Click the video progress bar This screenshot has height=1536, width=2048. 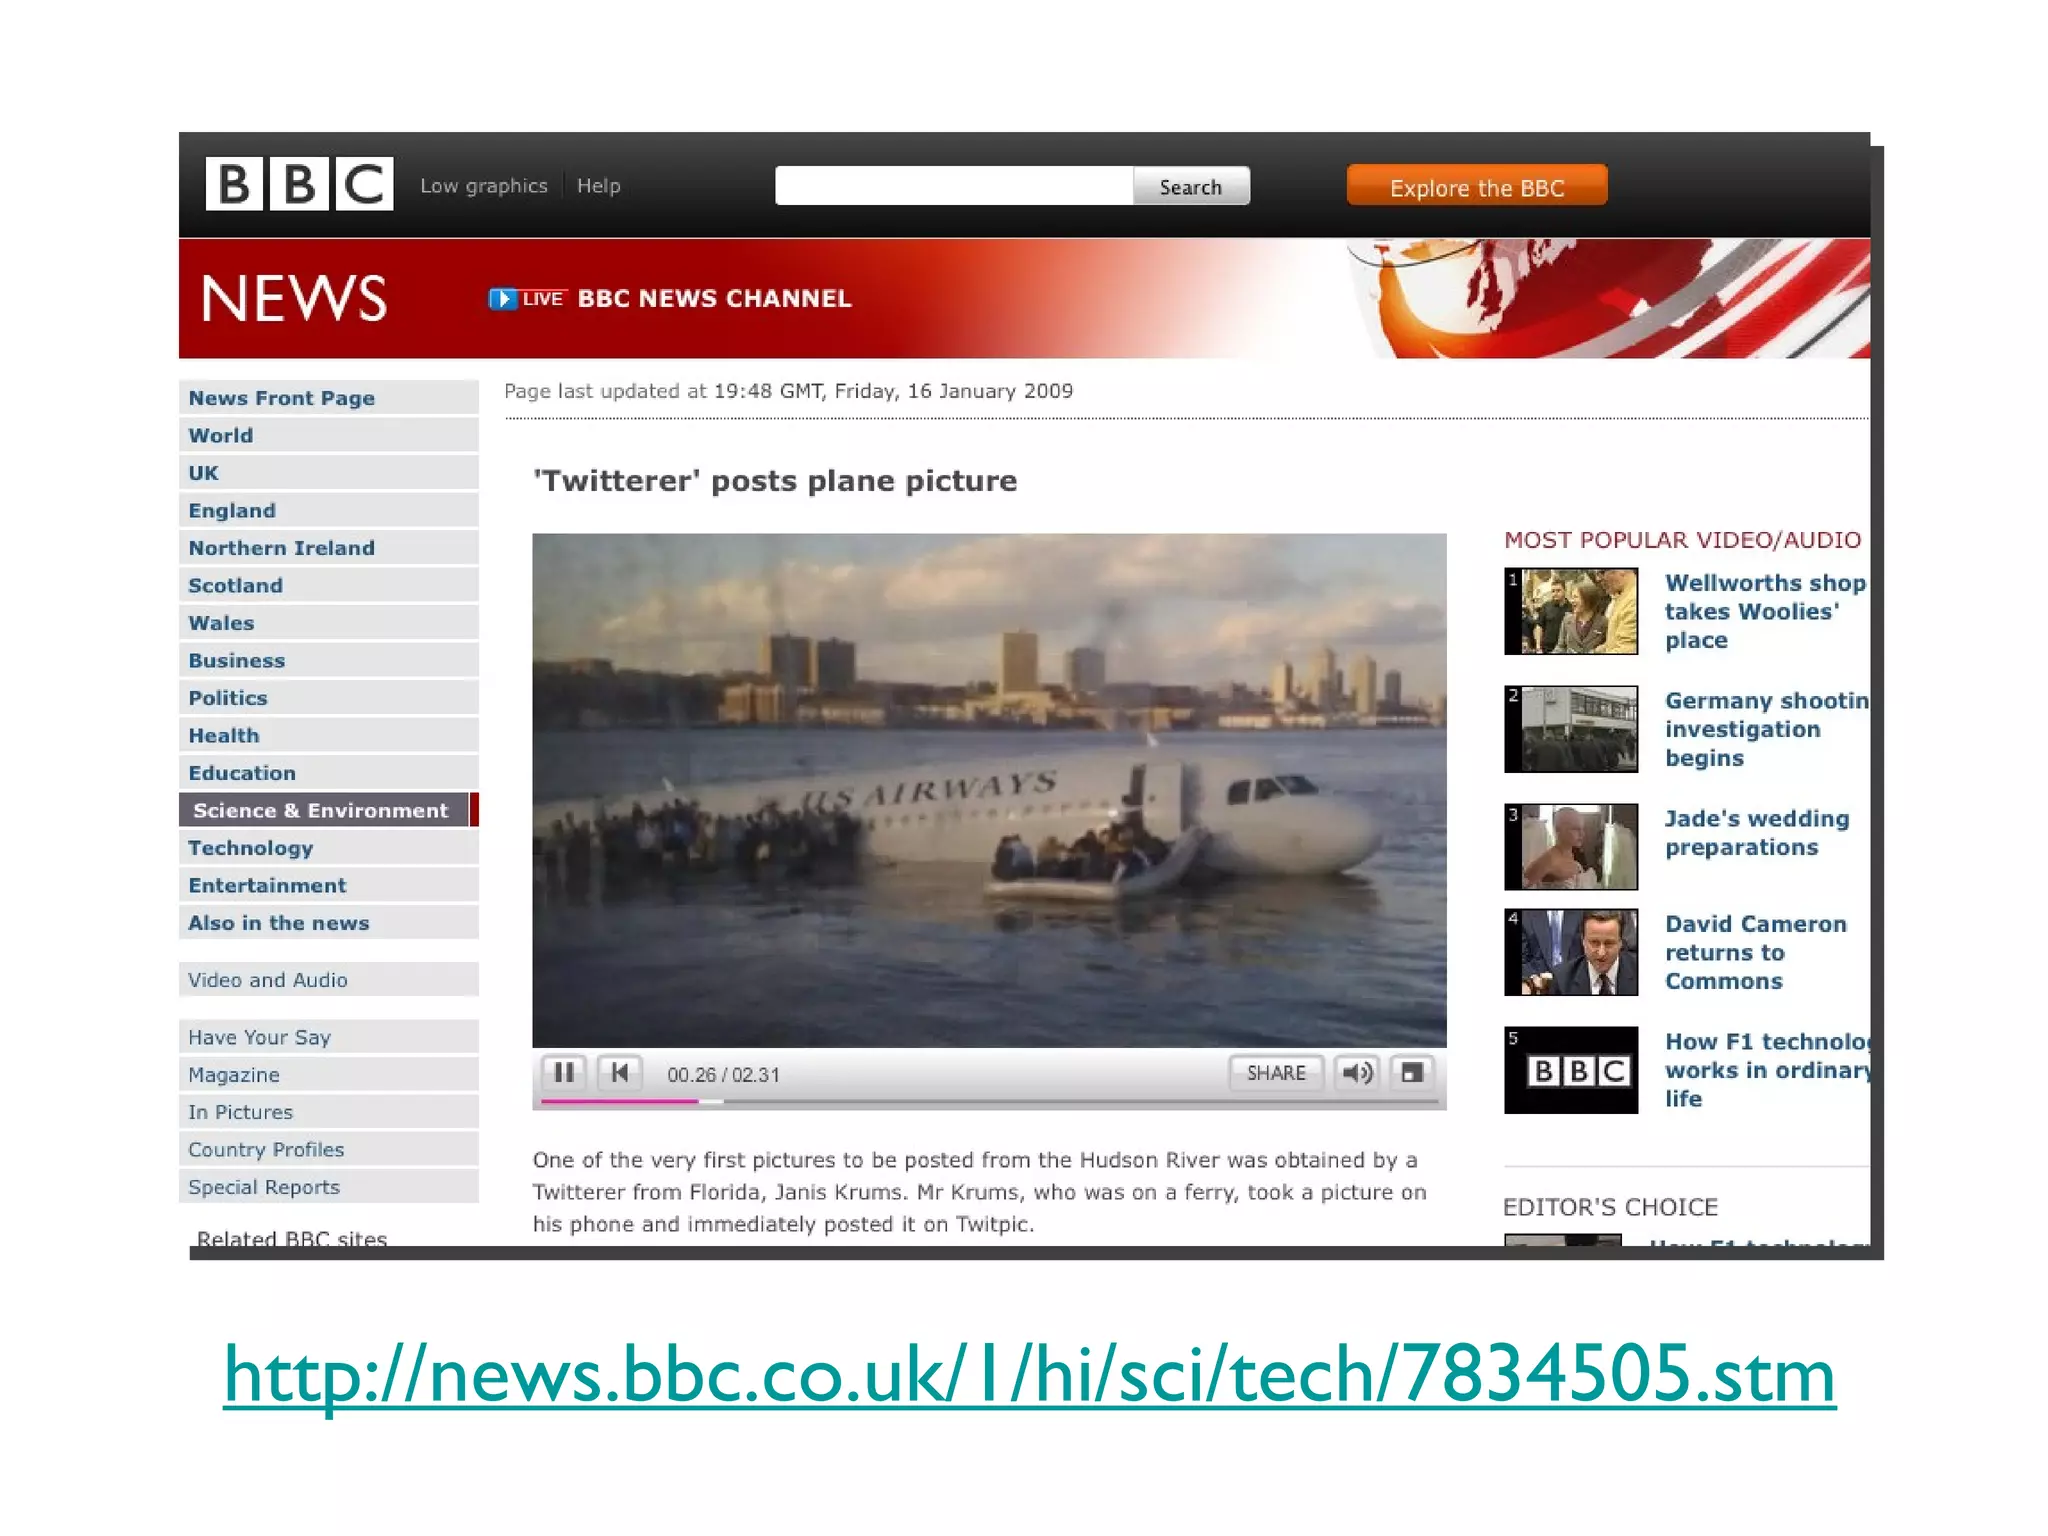(x=989, y=1101)
